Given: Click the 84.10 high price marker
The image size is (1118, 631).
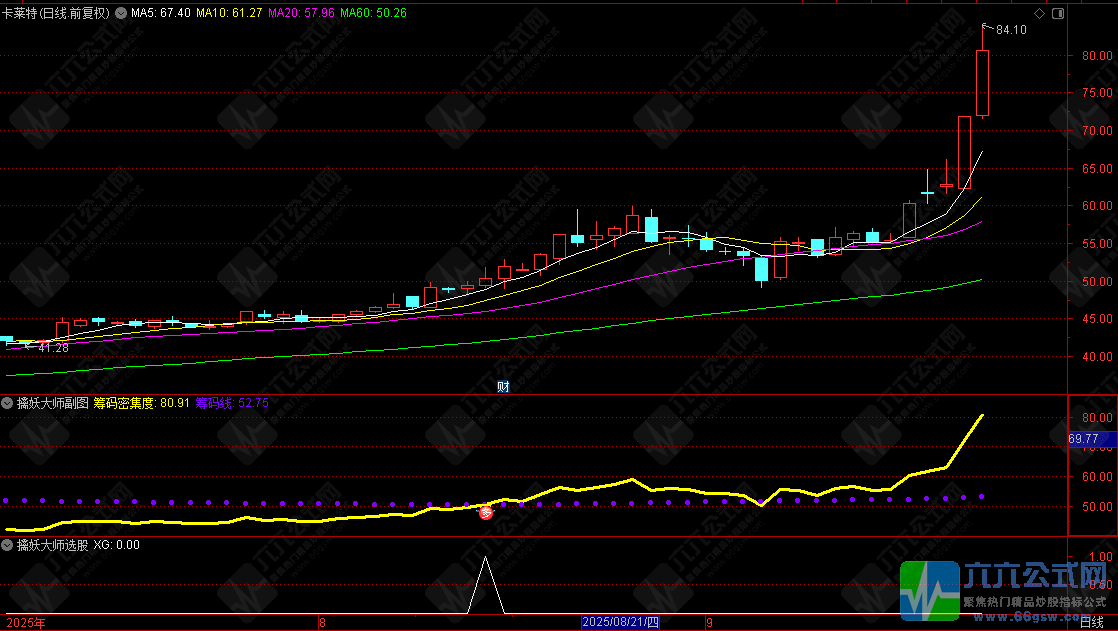Looking at the screenshot, I should (x=1011, y=30).
